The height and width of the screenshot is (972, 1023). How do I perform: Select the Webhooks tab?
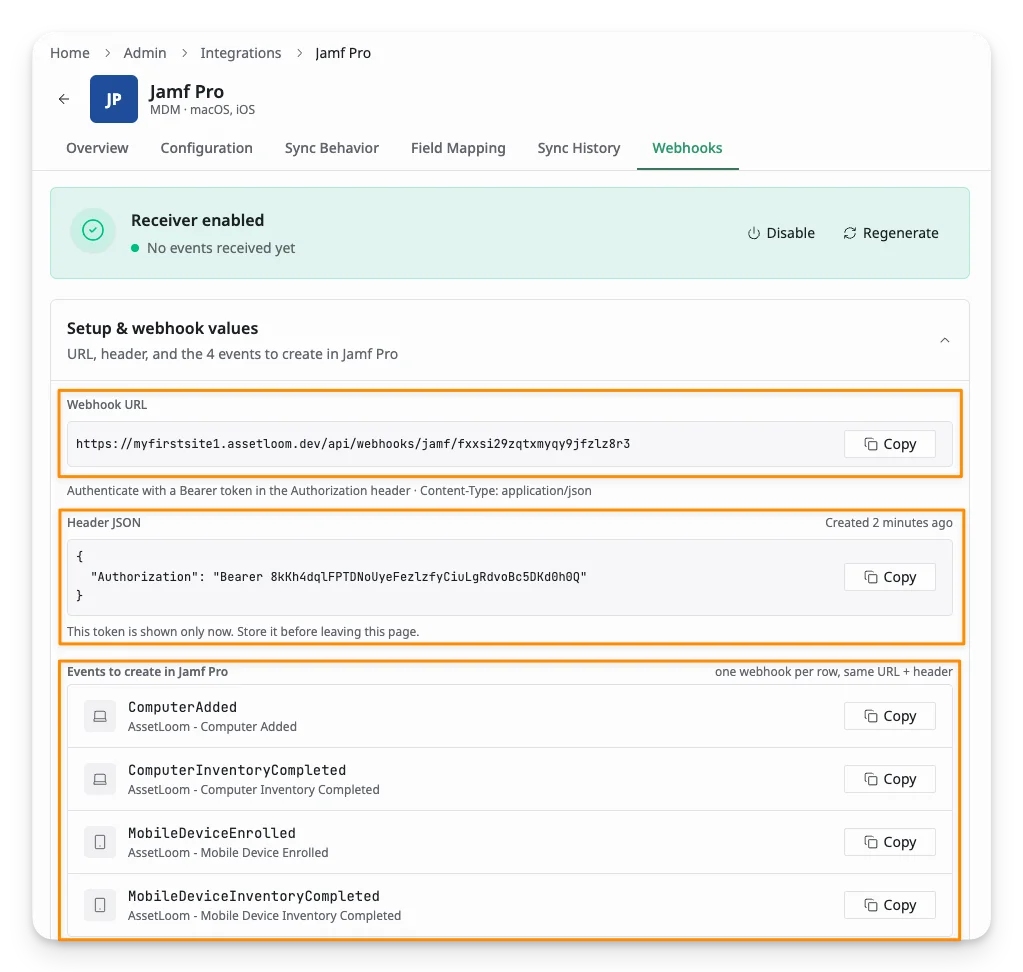click(687, 148)
